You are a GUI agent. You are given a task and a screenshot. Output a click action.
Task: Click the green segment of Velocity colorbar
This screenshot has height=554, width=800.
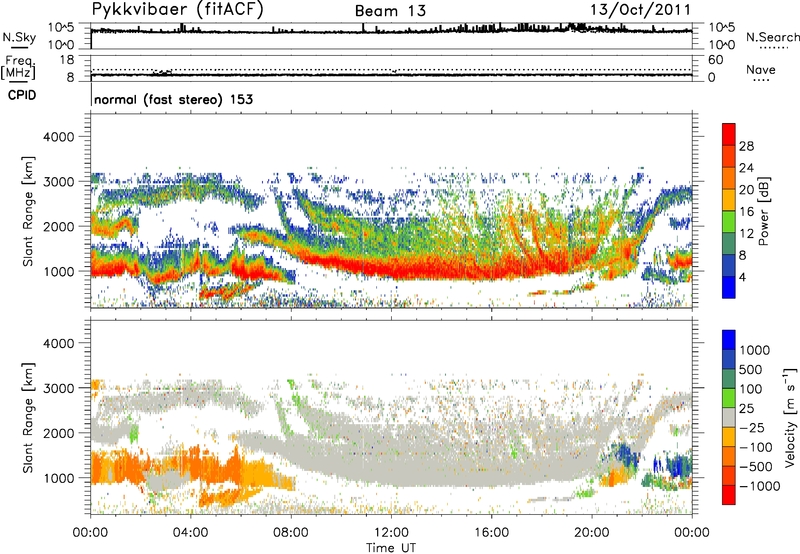tap(729, 398)
